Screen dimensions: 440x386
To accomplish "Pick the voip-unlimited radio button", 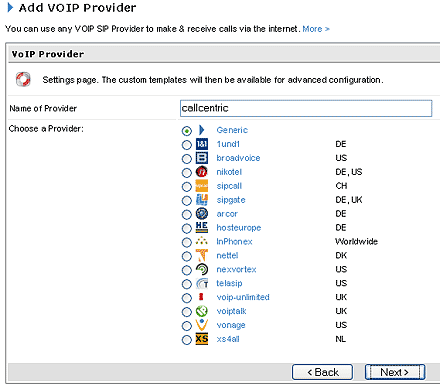I will (x=187, y=298).
